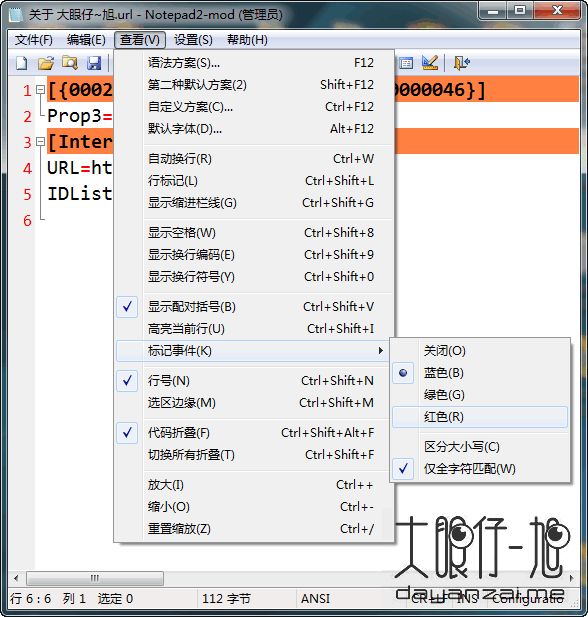Open the 文件(F) menu

tap(33, 40)
